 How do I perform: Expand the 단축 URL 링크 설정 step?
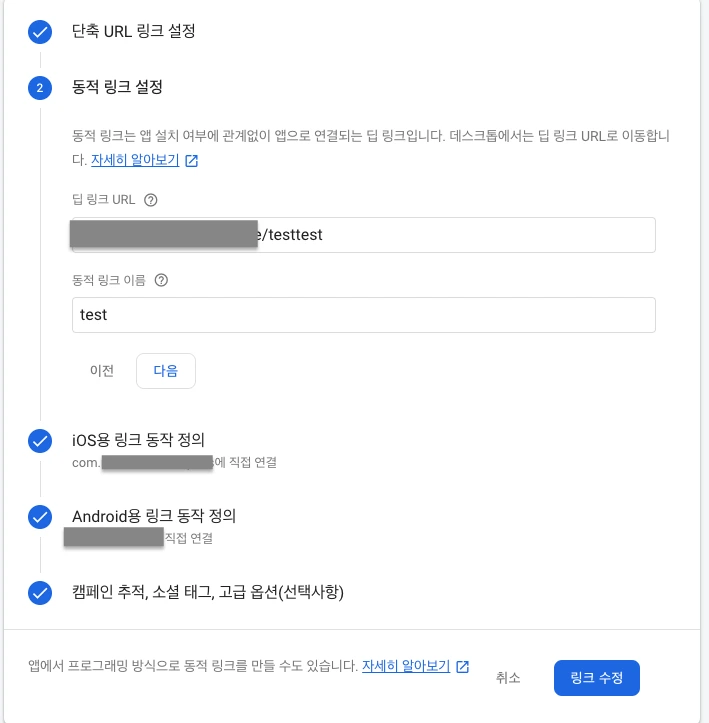tap(134, 31)
